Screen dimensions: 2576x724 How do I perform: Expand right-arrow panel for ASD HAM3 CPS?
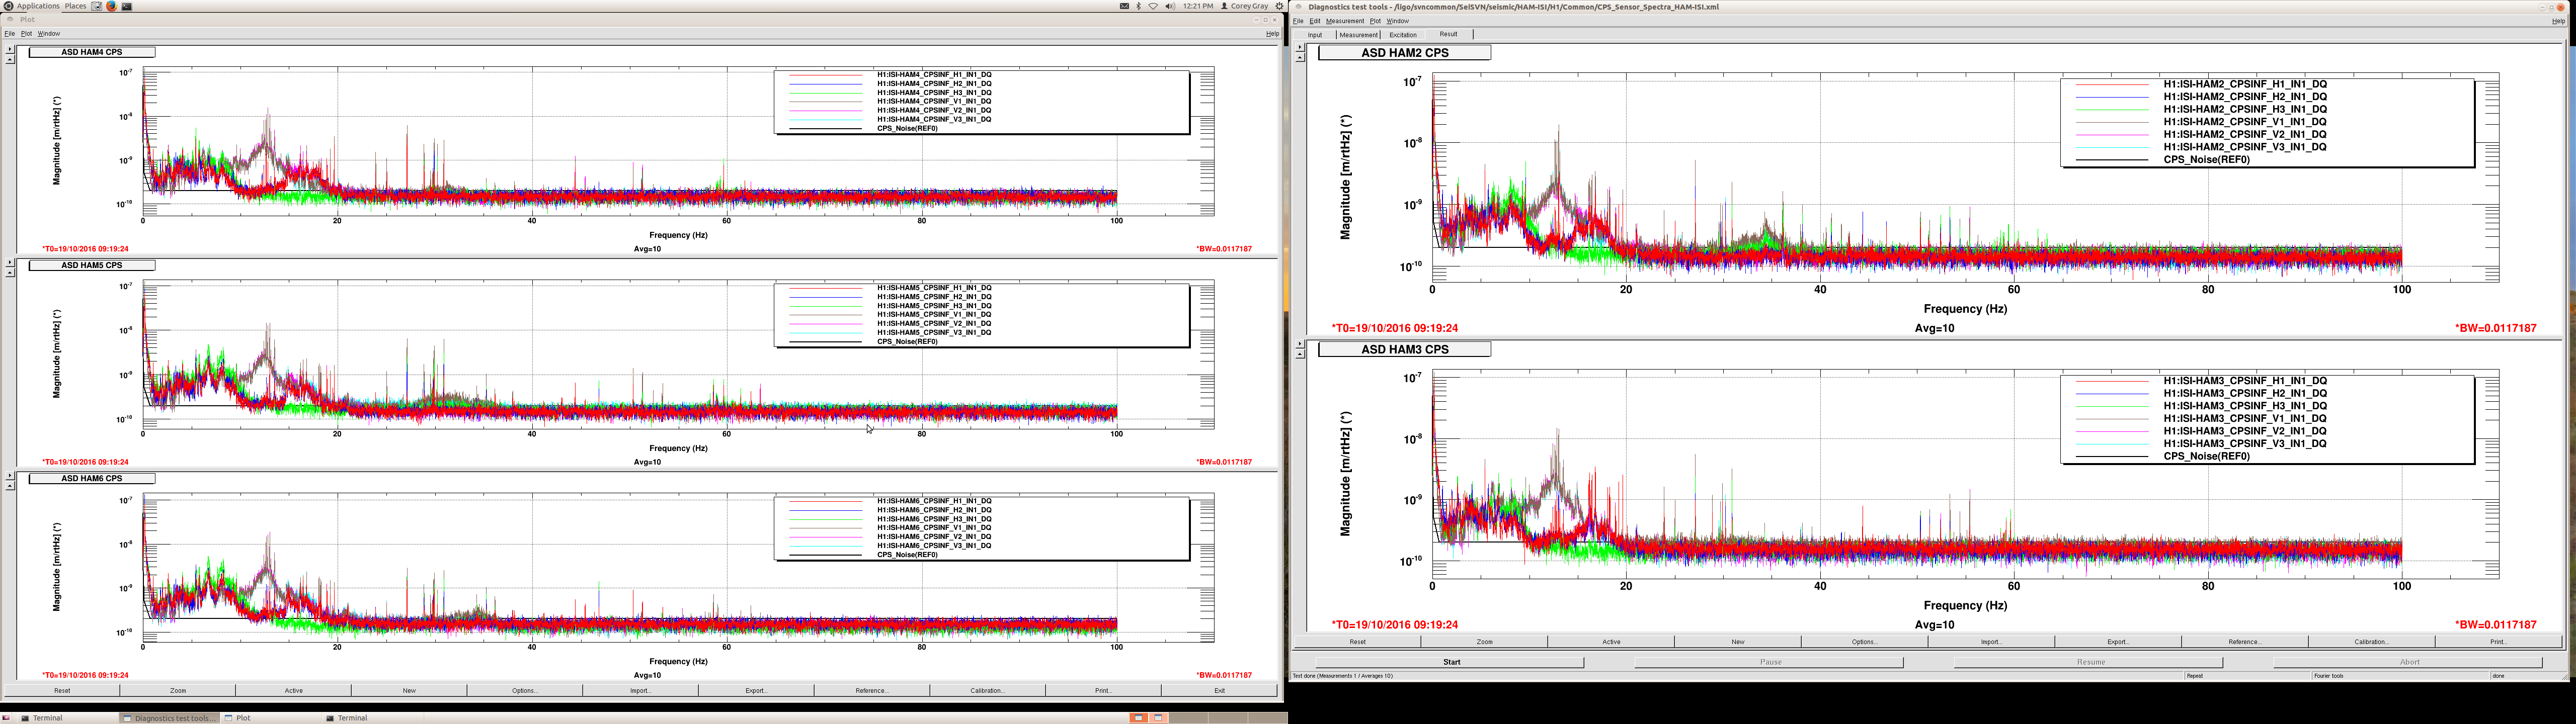[1300, 344]
